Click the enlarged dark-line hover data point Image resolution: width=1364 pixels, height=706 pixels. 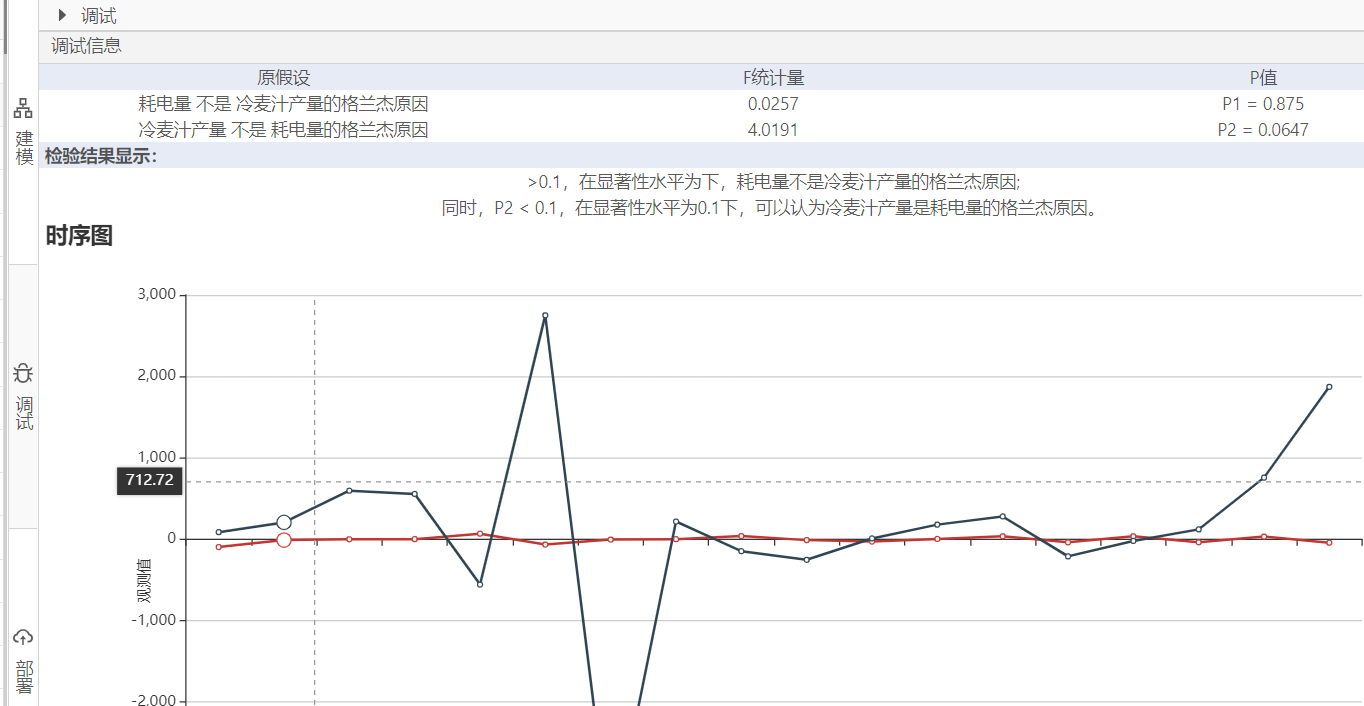click(284, 522)
